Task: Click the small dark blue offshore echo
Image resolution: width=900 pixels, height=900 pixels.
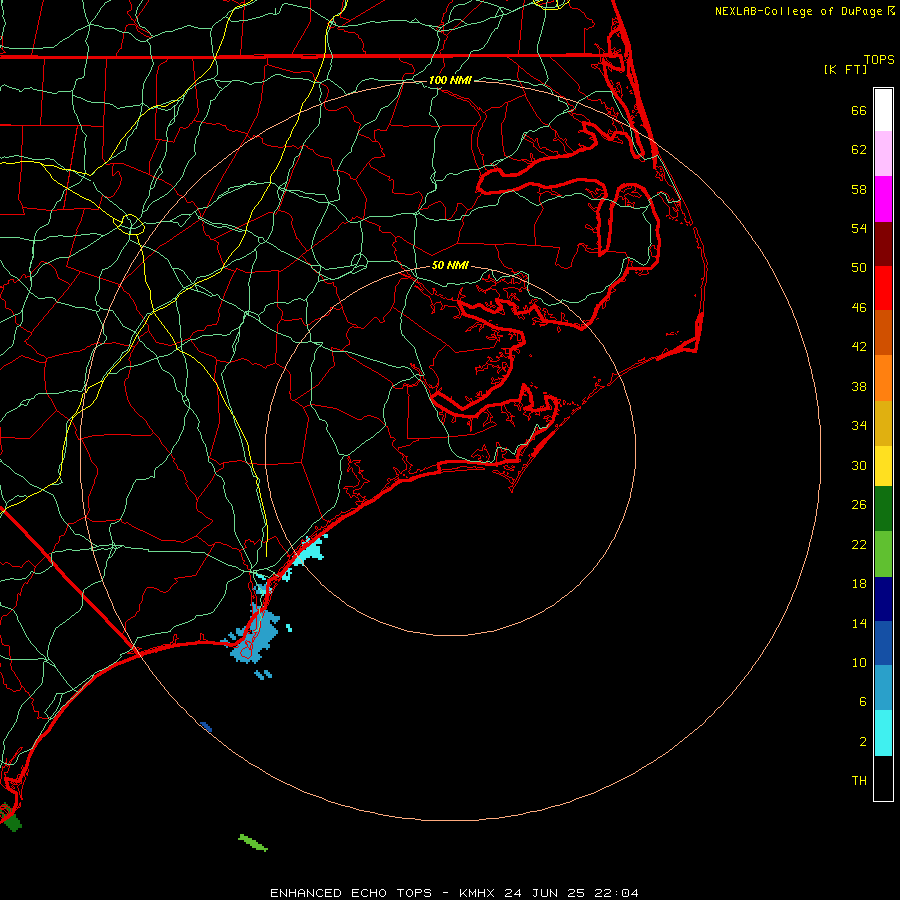Action: tap(206, 727)
